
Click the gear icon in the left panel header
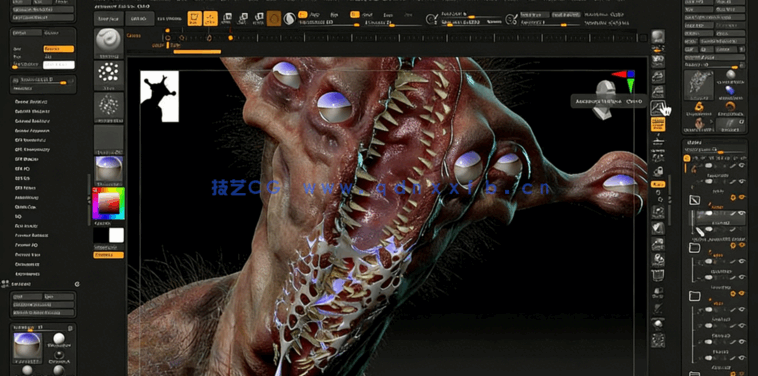click(x=77, y=284)
